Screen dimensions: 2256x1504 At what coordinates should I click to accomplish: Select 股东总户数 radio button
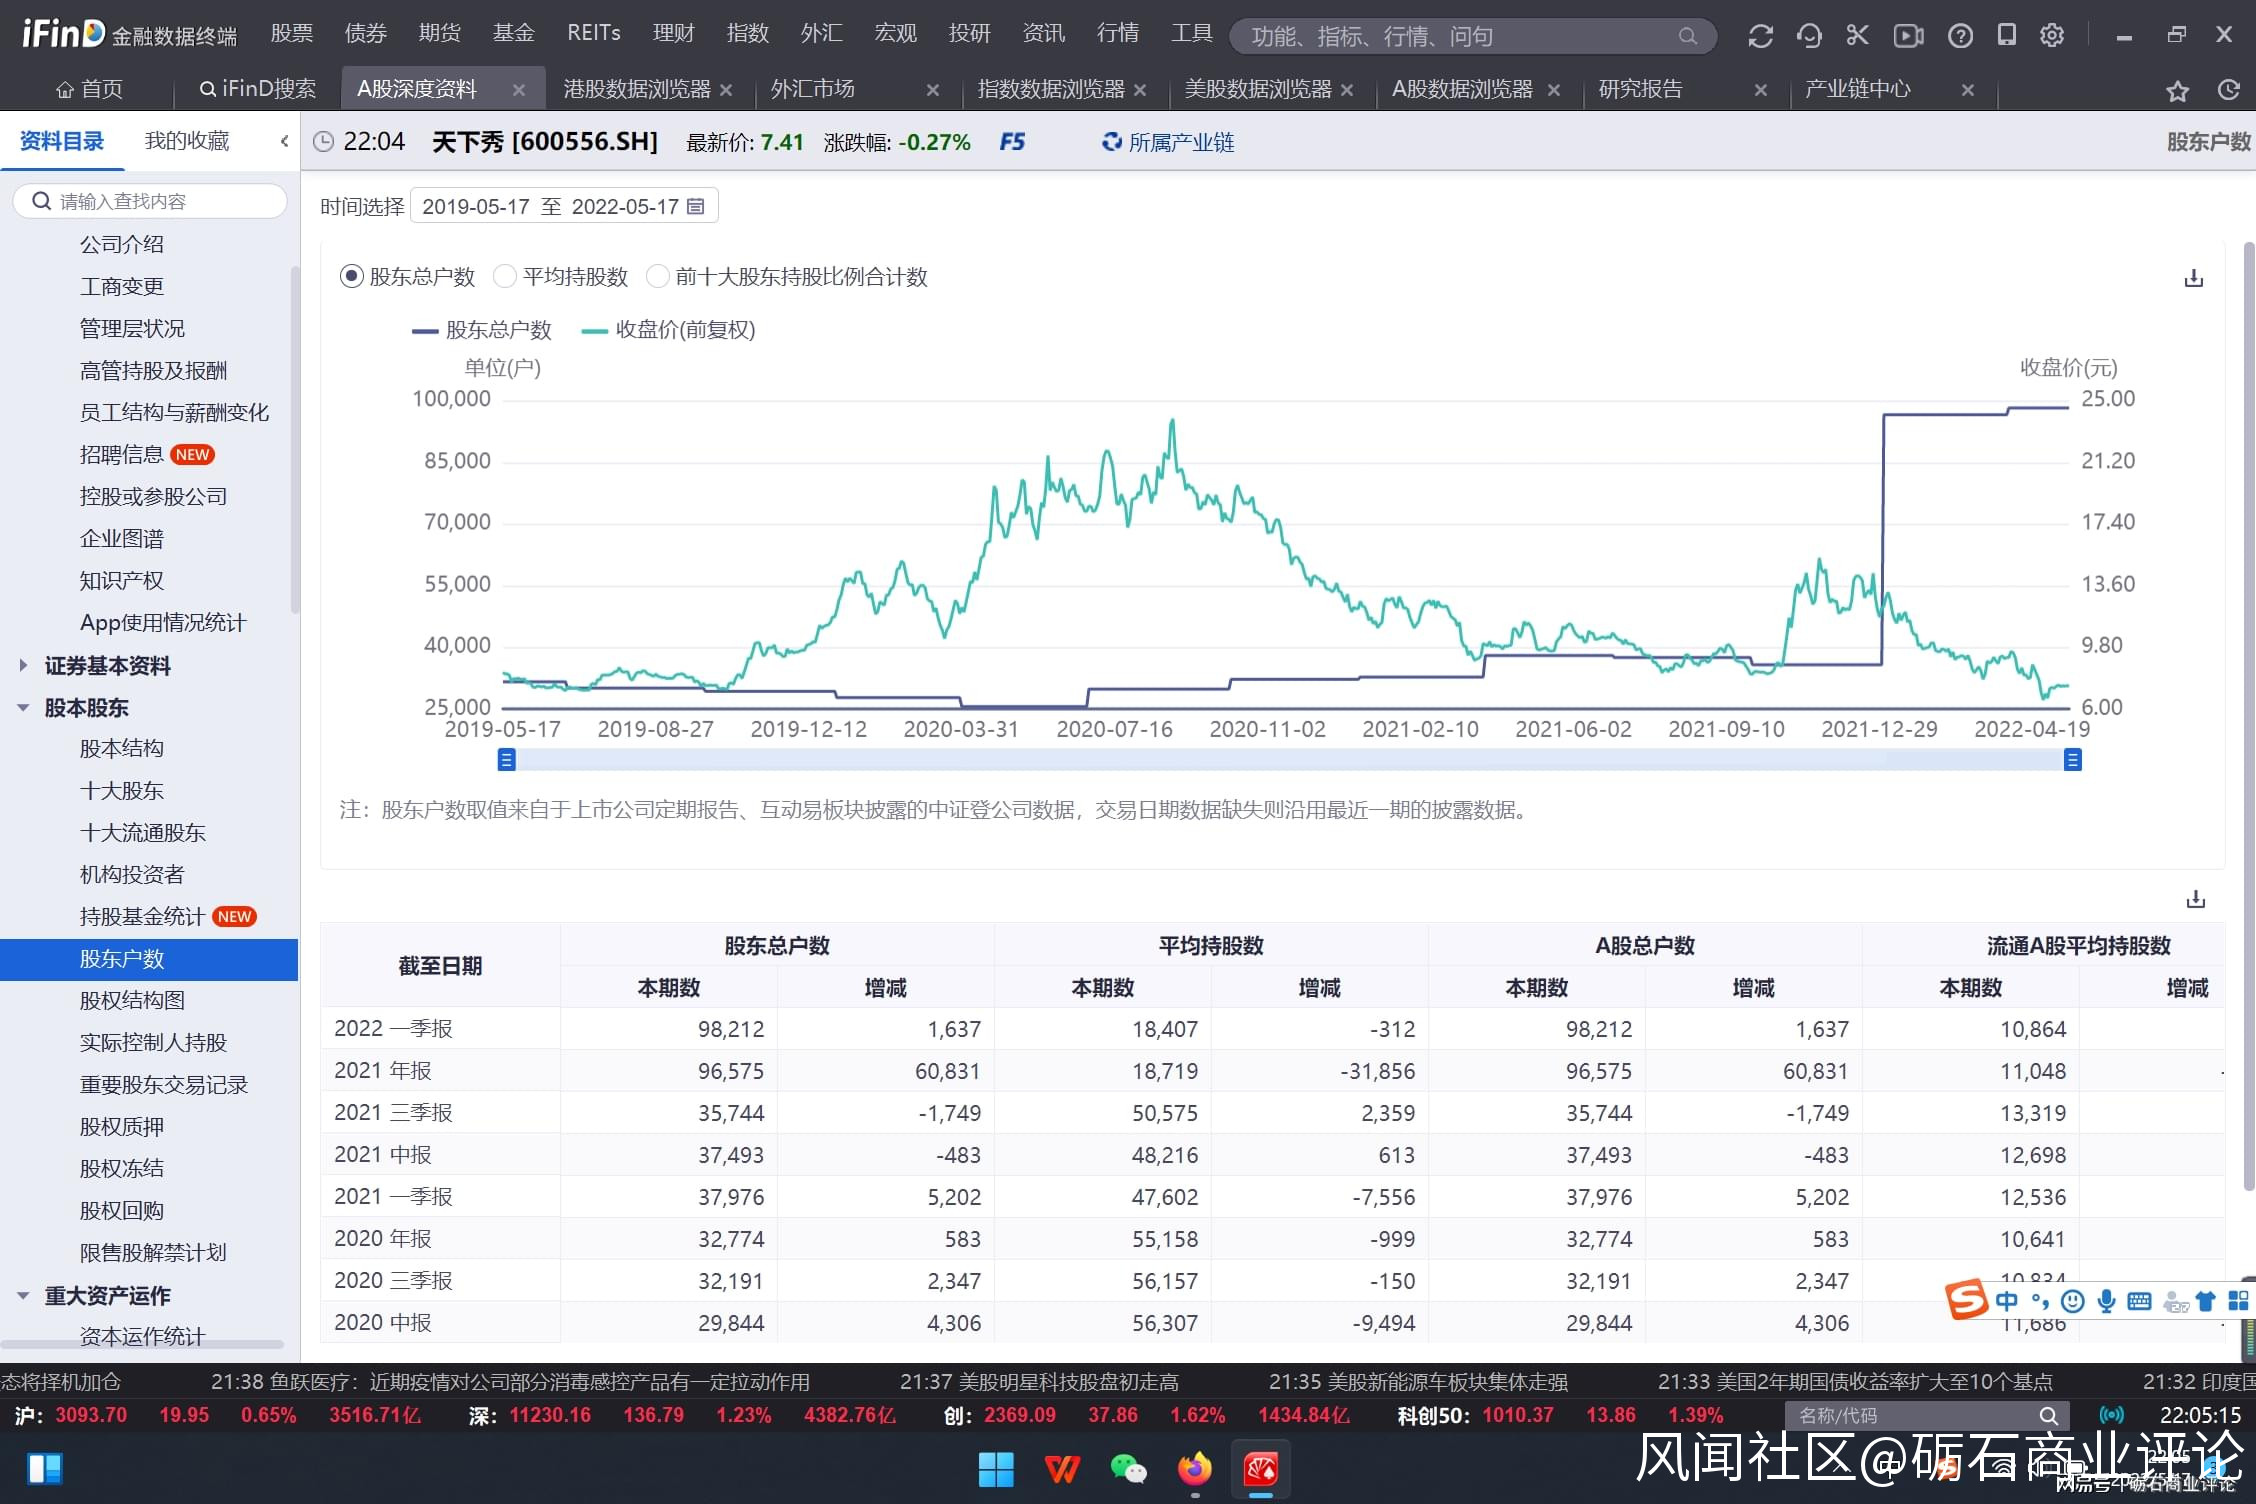tap(352, 277)
